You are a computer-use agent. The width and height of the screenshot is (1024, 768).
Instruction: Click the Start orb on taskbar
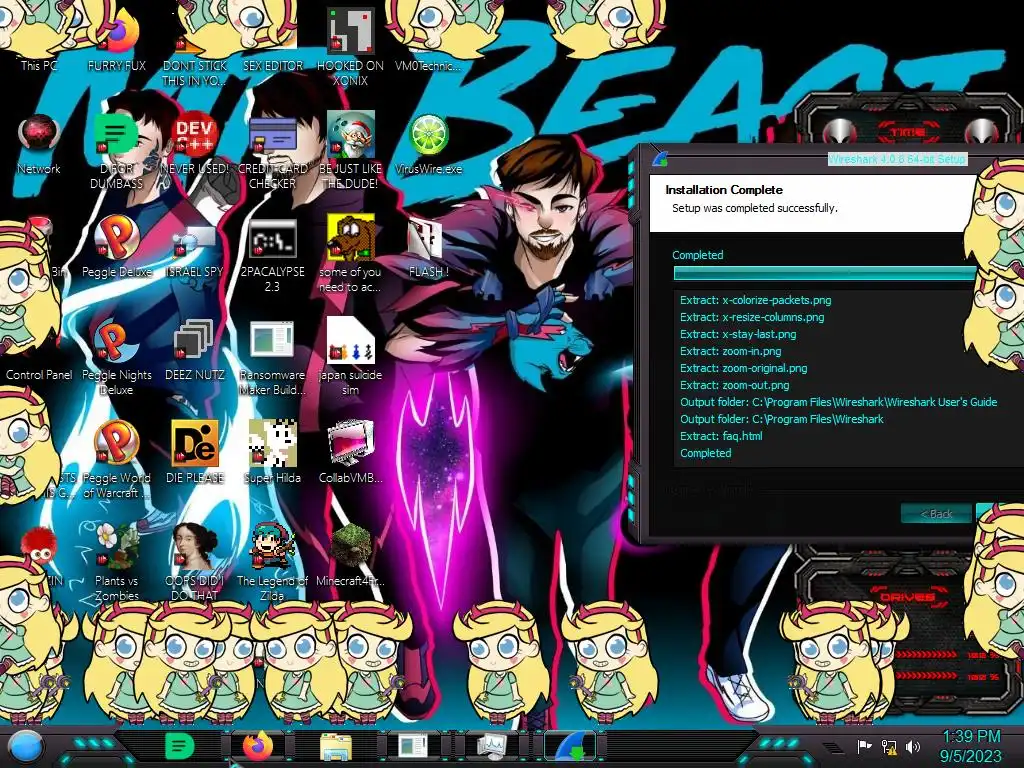pos(27,746)
